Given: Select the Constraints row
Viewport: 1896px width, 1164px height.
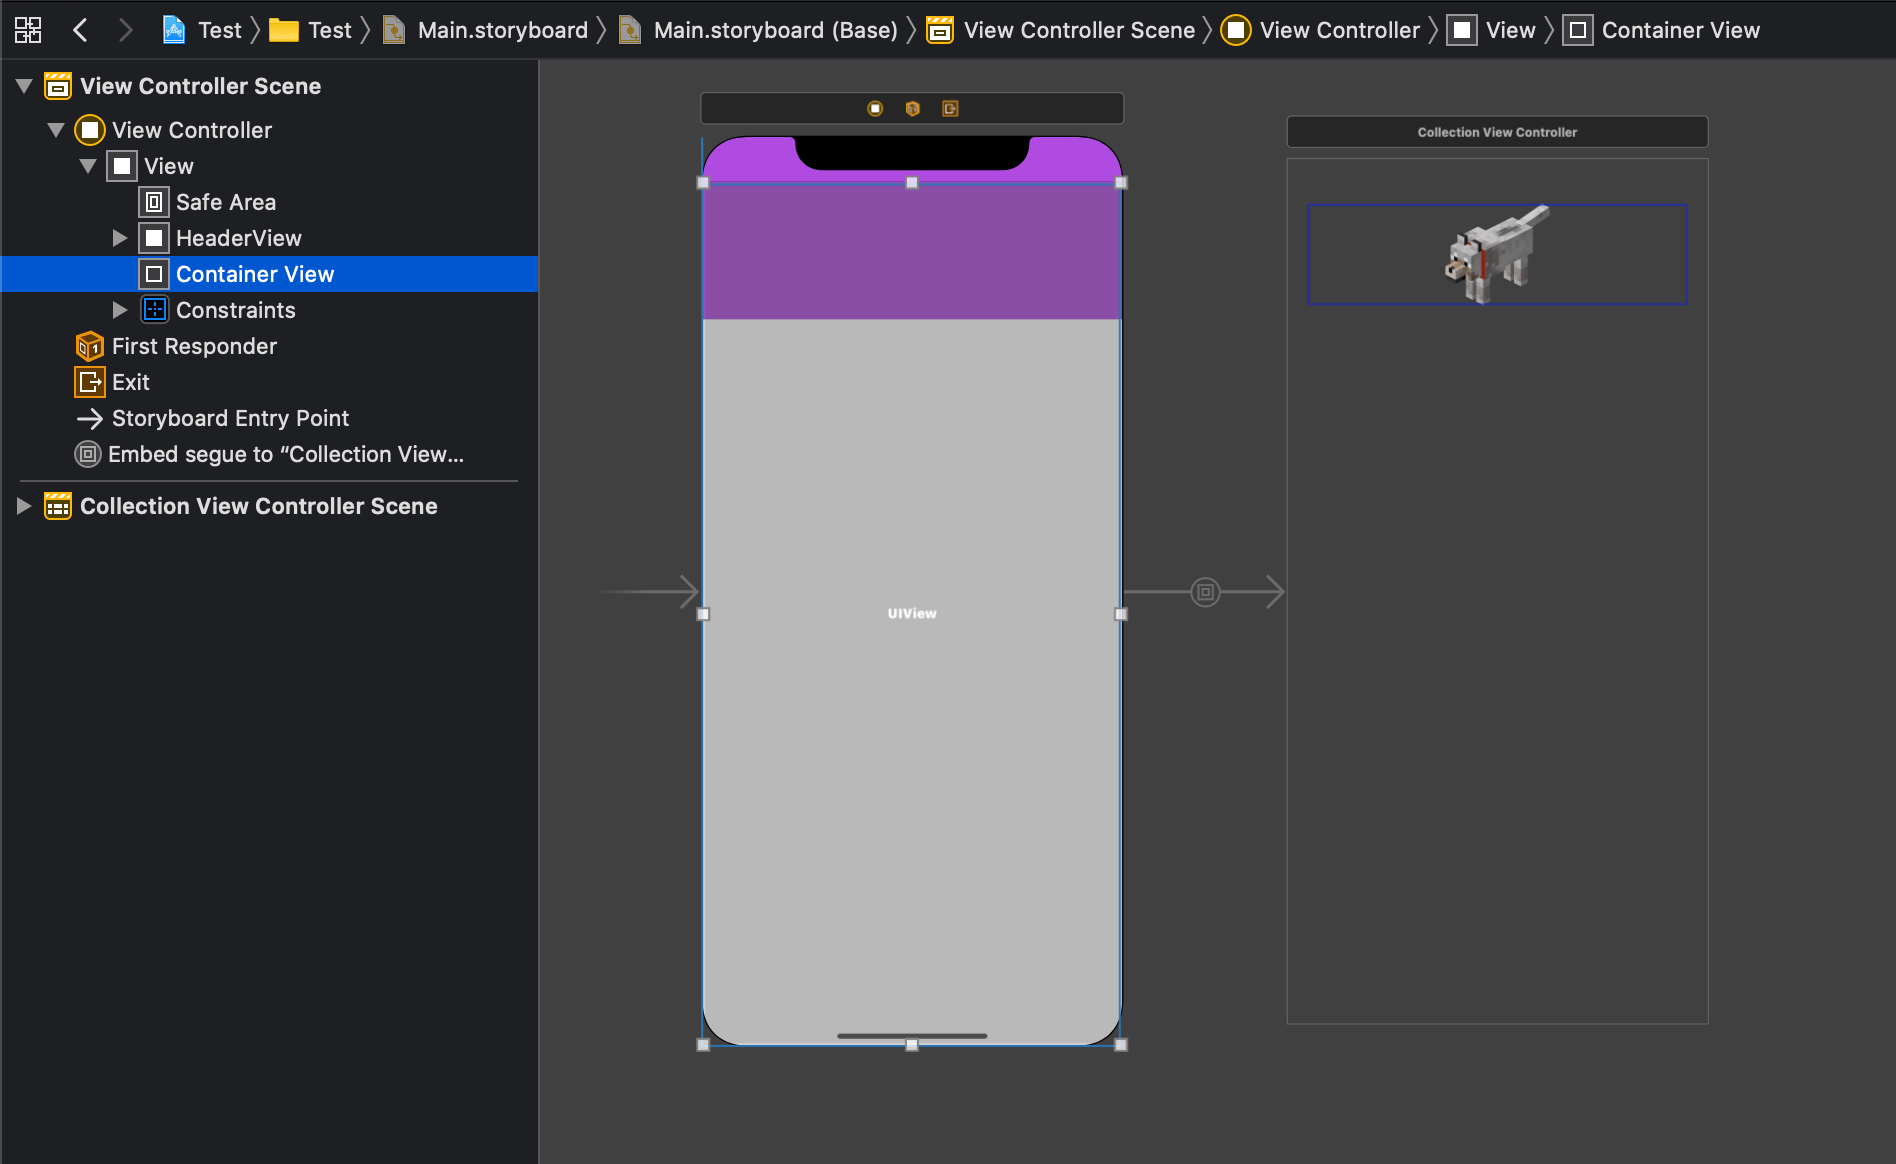Looking at the screenshot, I should [x=270, y=310].
